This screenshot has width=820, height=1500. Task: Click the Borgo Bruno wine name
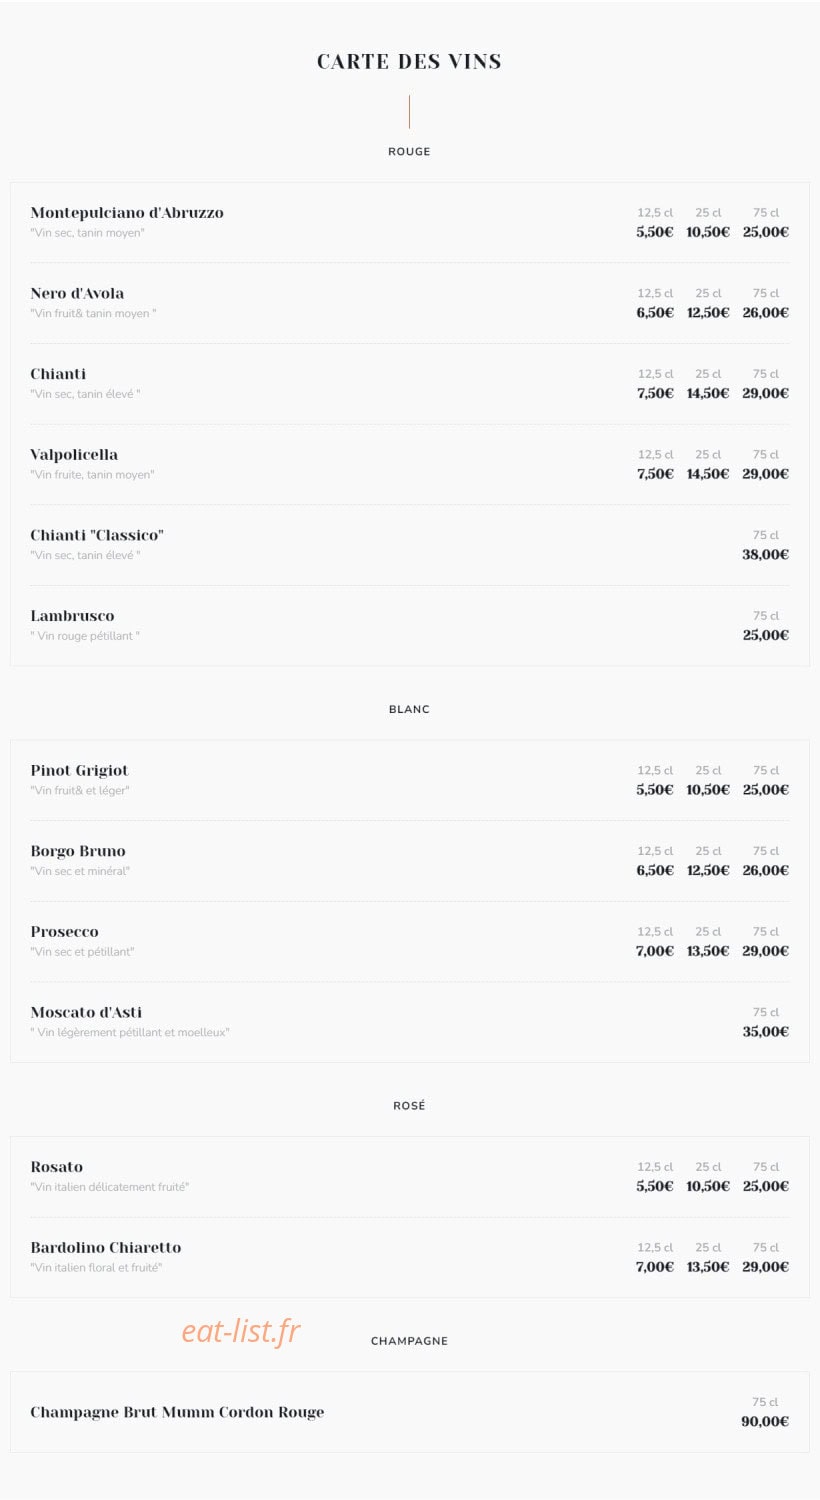(78, 851)
